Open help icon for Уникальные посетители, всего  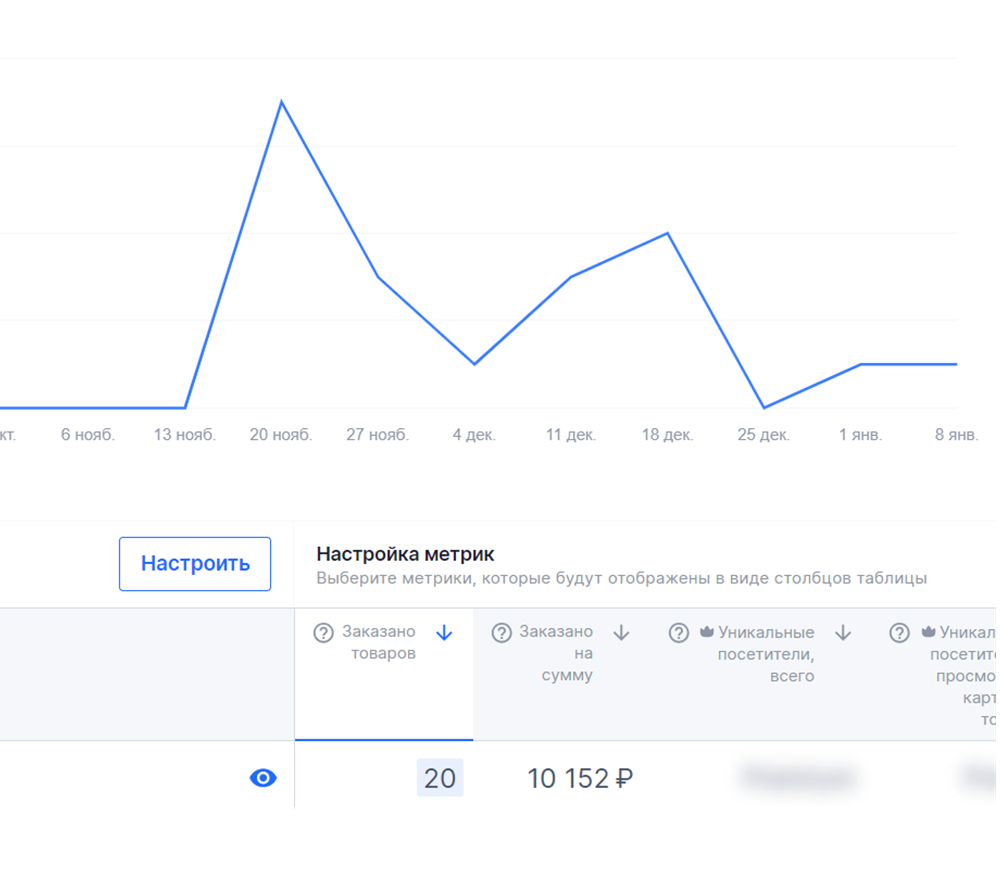tap(679, 633)
